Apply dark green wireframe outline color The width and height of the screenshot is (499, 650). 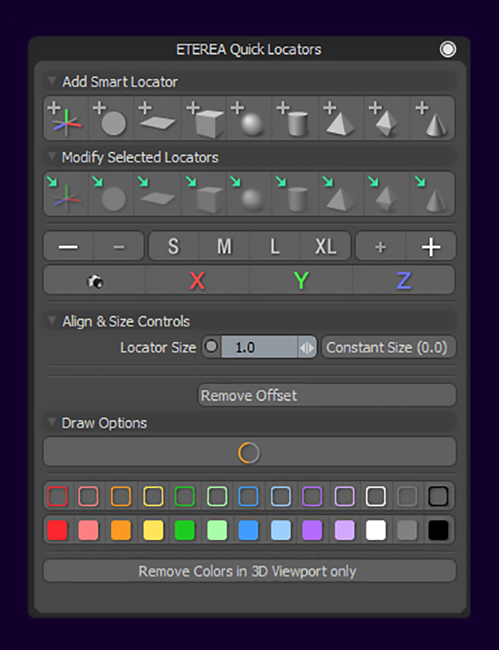tap(184, 496)
